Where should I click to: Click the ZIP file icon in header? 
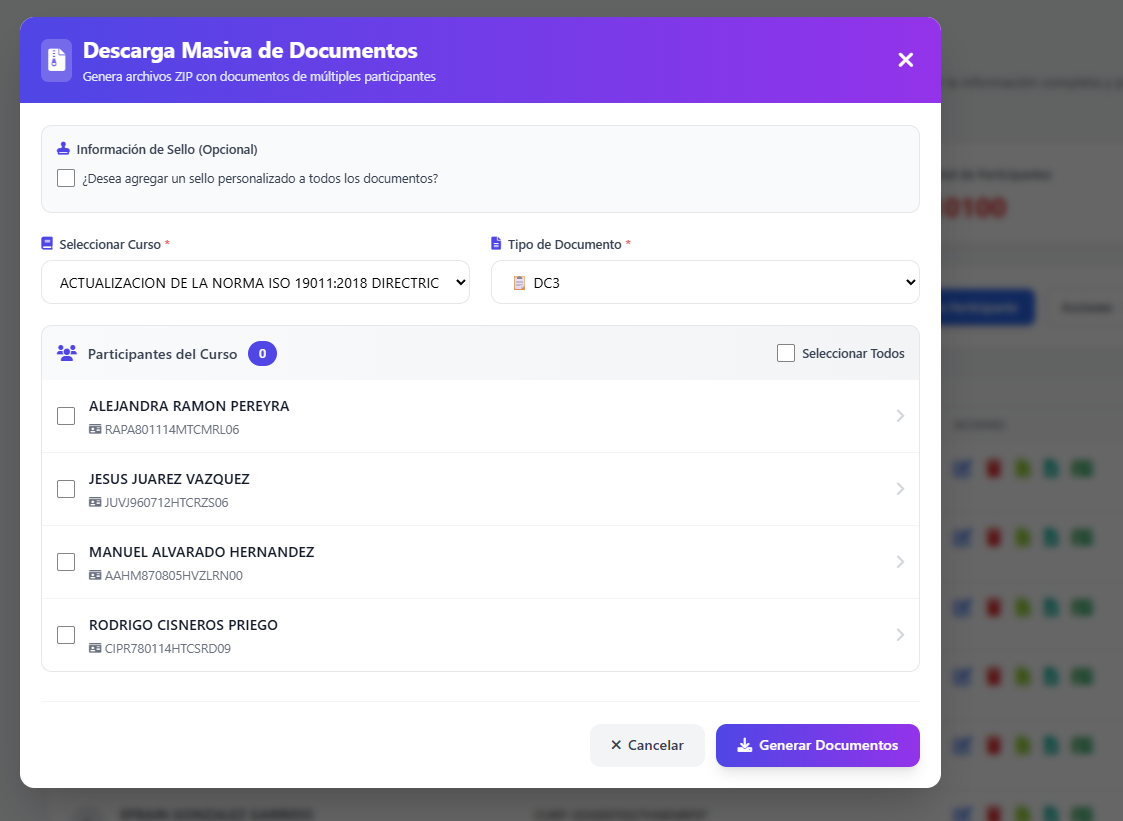(x=56, y=60)
